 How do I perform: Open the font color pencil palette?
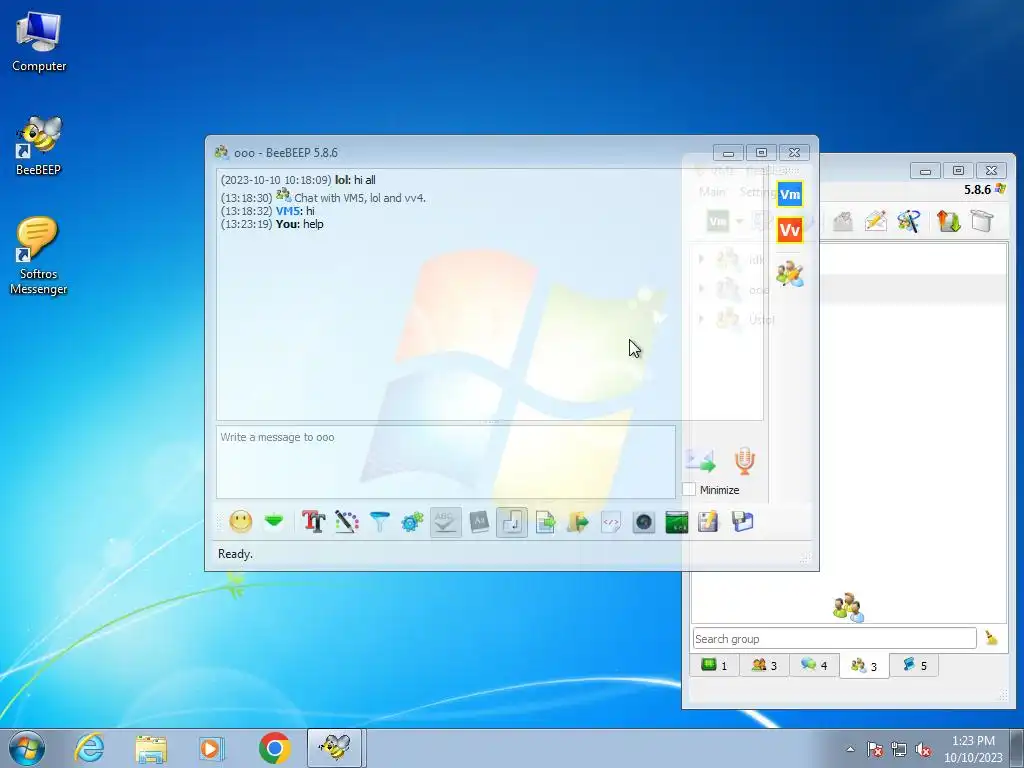click(347, 522)
